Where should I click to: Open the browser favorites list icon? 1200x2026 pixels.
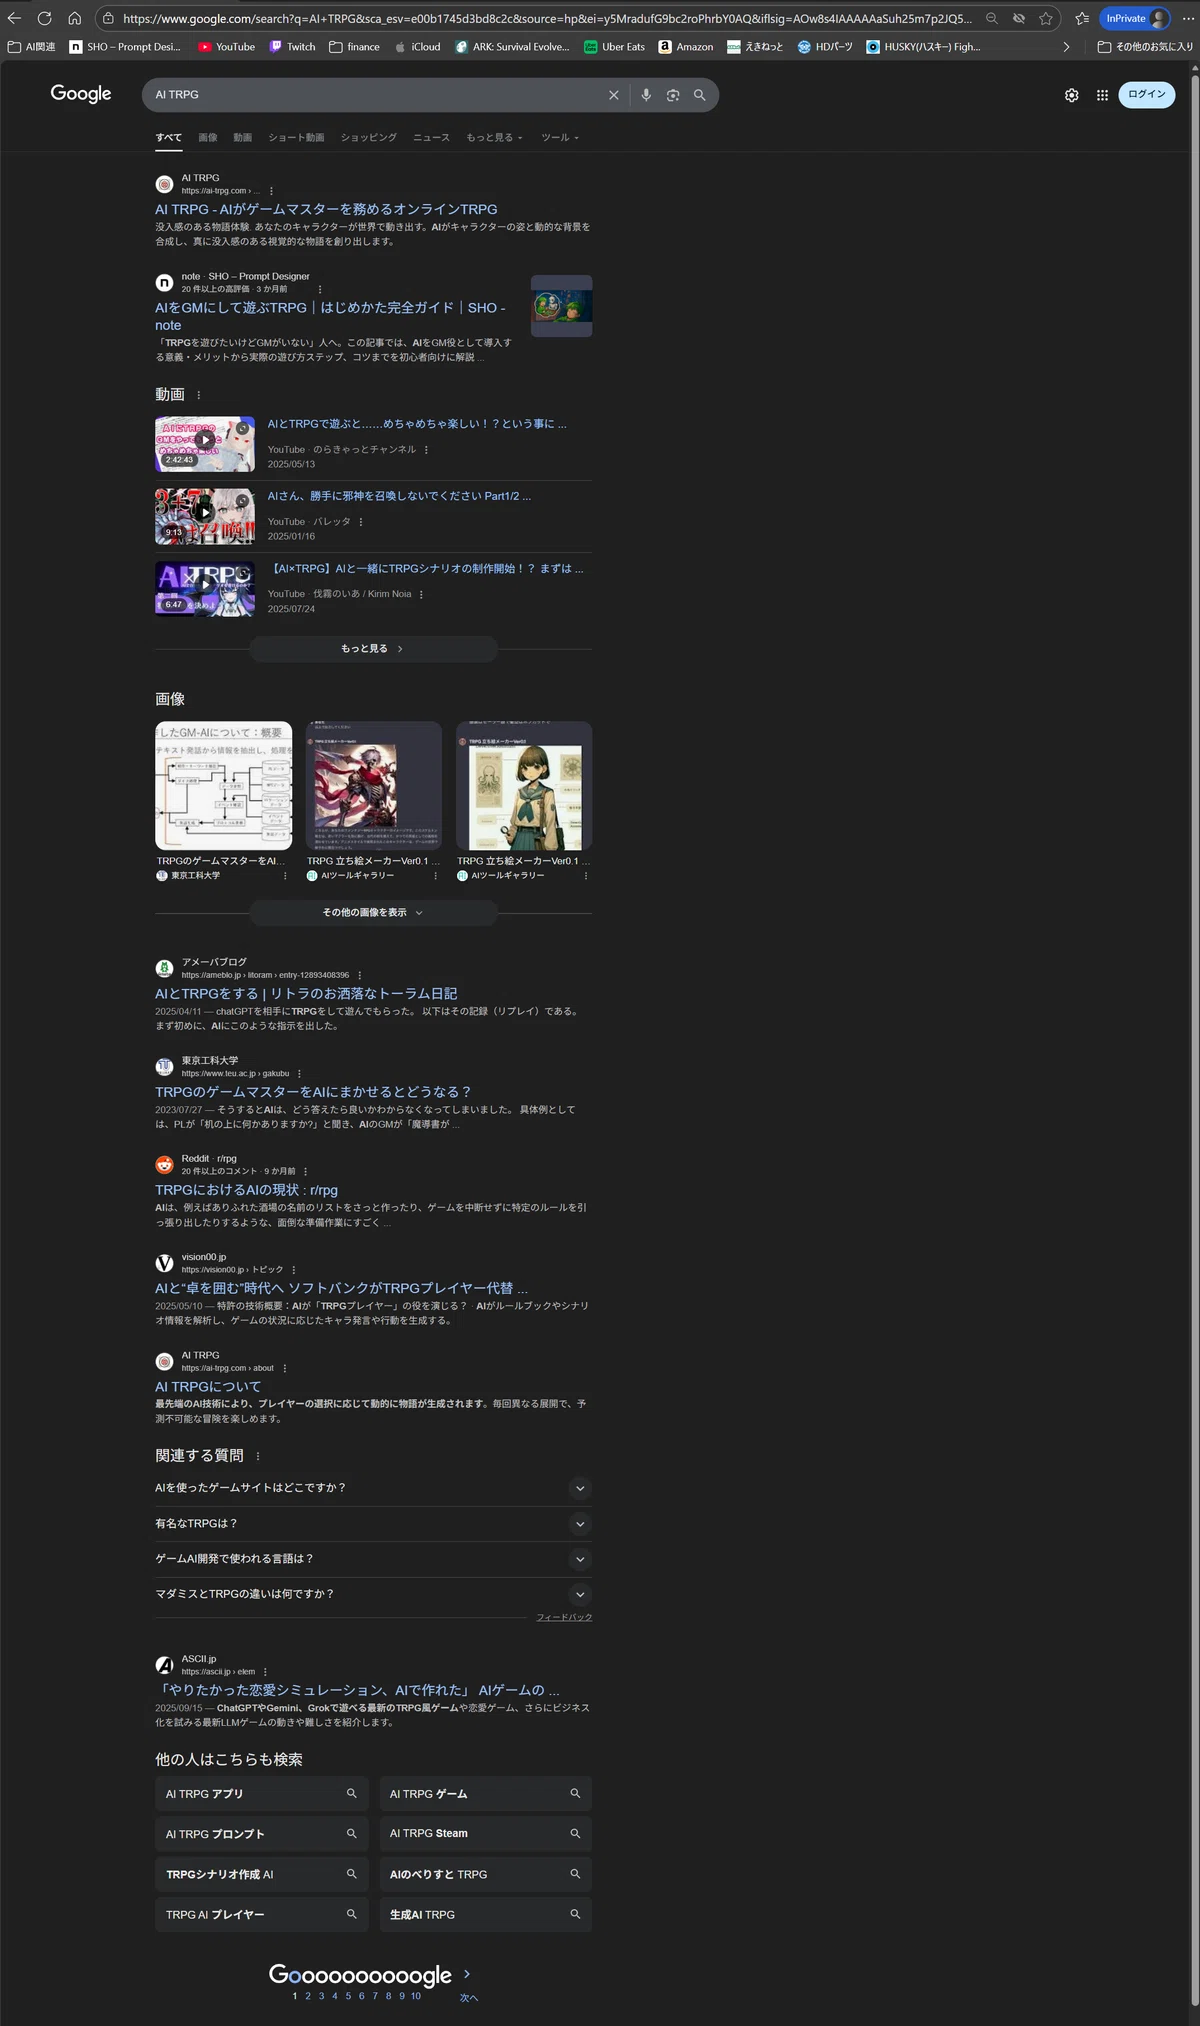(1082, 18)
